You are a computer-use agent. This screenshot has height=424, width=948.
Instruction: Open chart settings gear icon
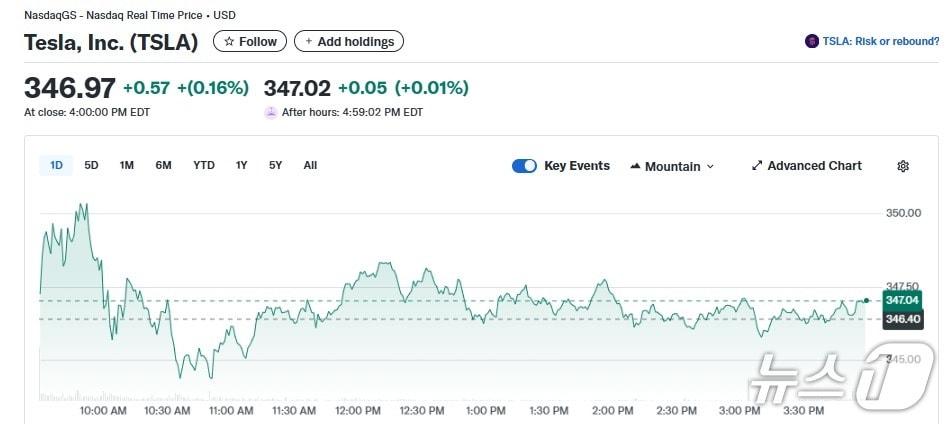coord(903,166)
